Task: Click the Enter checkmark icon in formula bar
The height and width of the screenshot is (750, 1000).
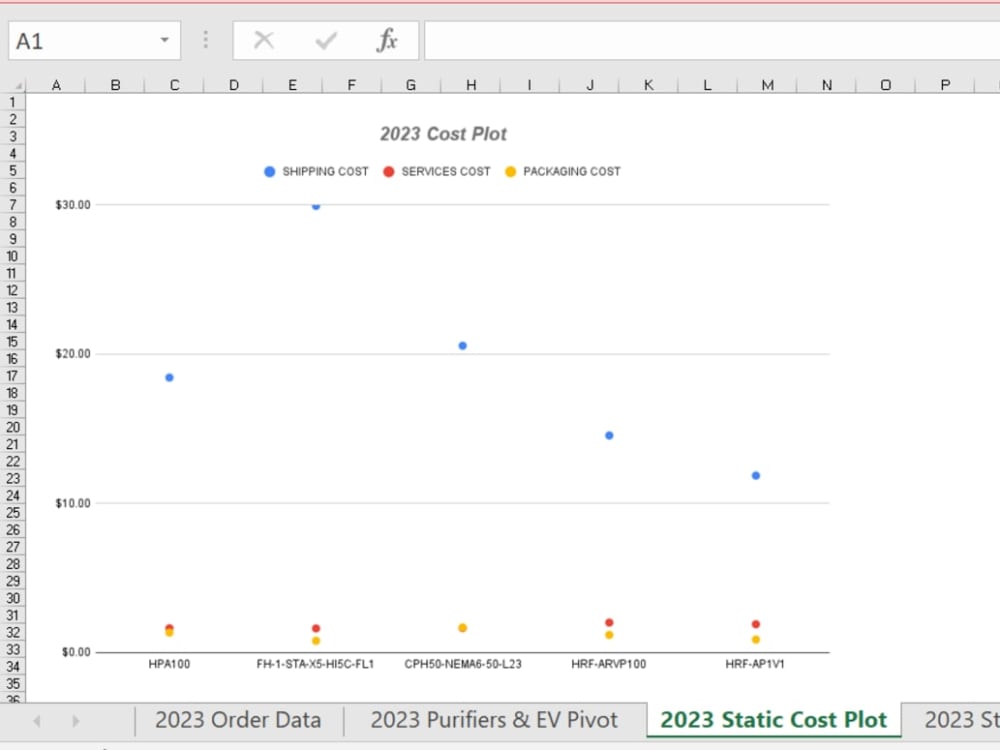Action: 326,41
